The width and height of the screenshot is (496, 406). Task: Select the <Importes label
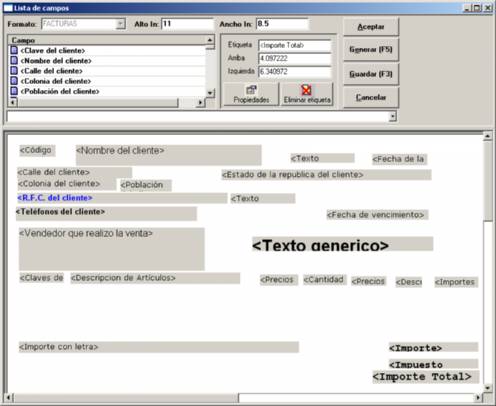point(456,282)
